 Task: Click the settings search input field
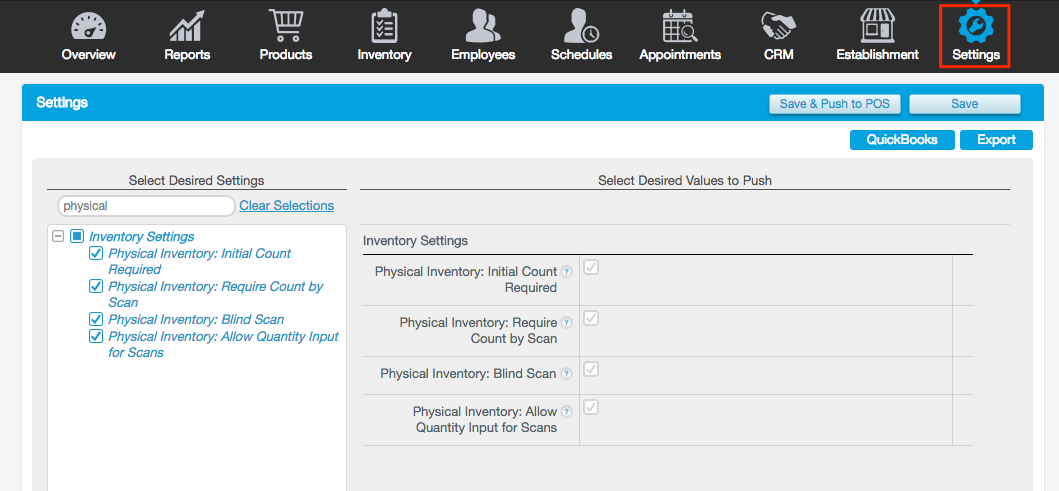pos(146,206)
